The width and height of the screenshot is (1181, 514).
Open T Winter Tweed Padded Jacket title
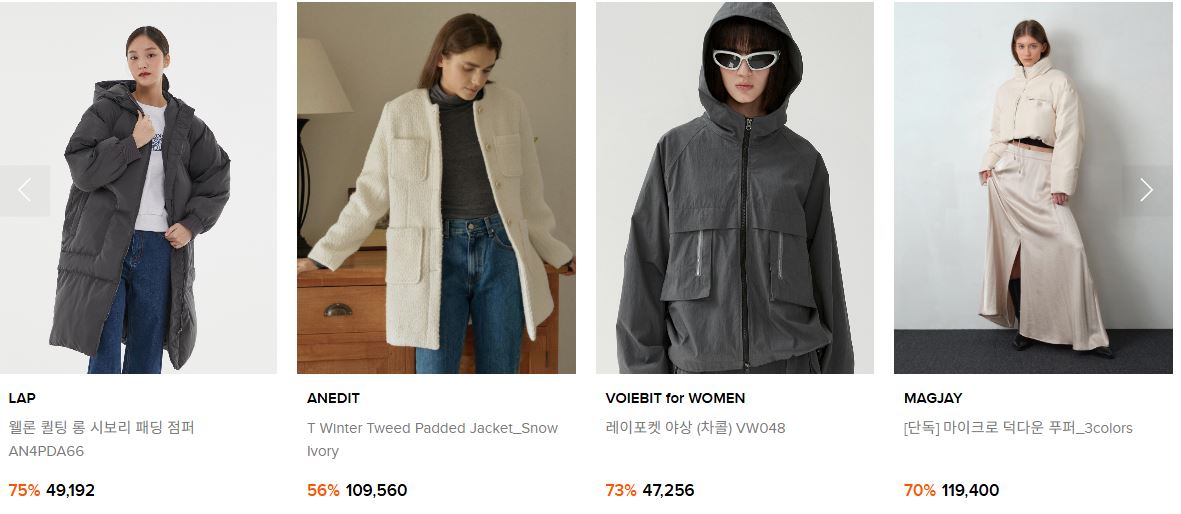pyautogui.click(x=432, y=439)
